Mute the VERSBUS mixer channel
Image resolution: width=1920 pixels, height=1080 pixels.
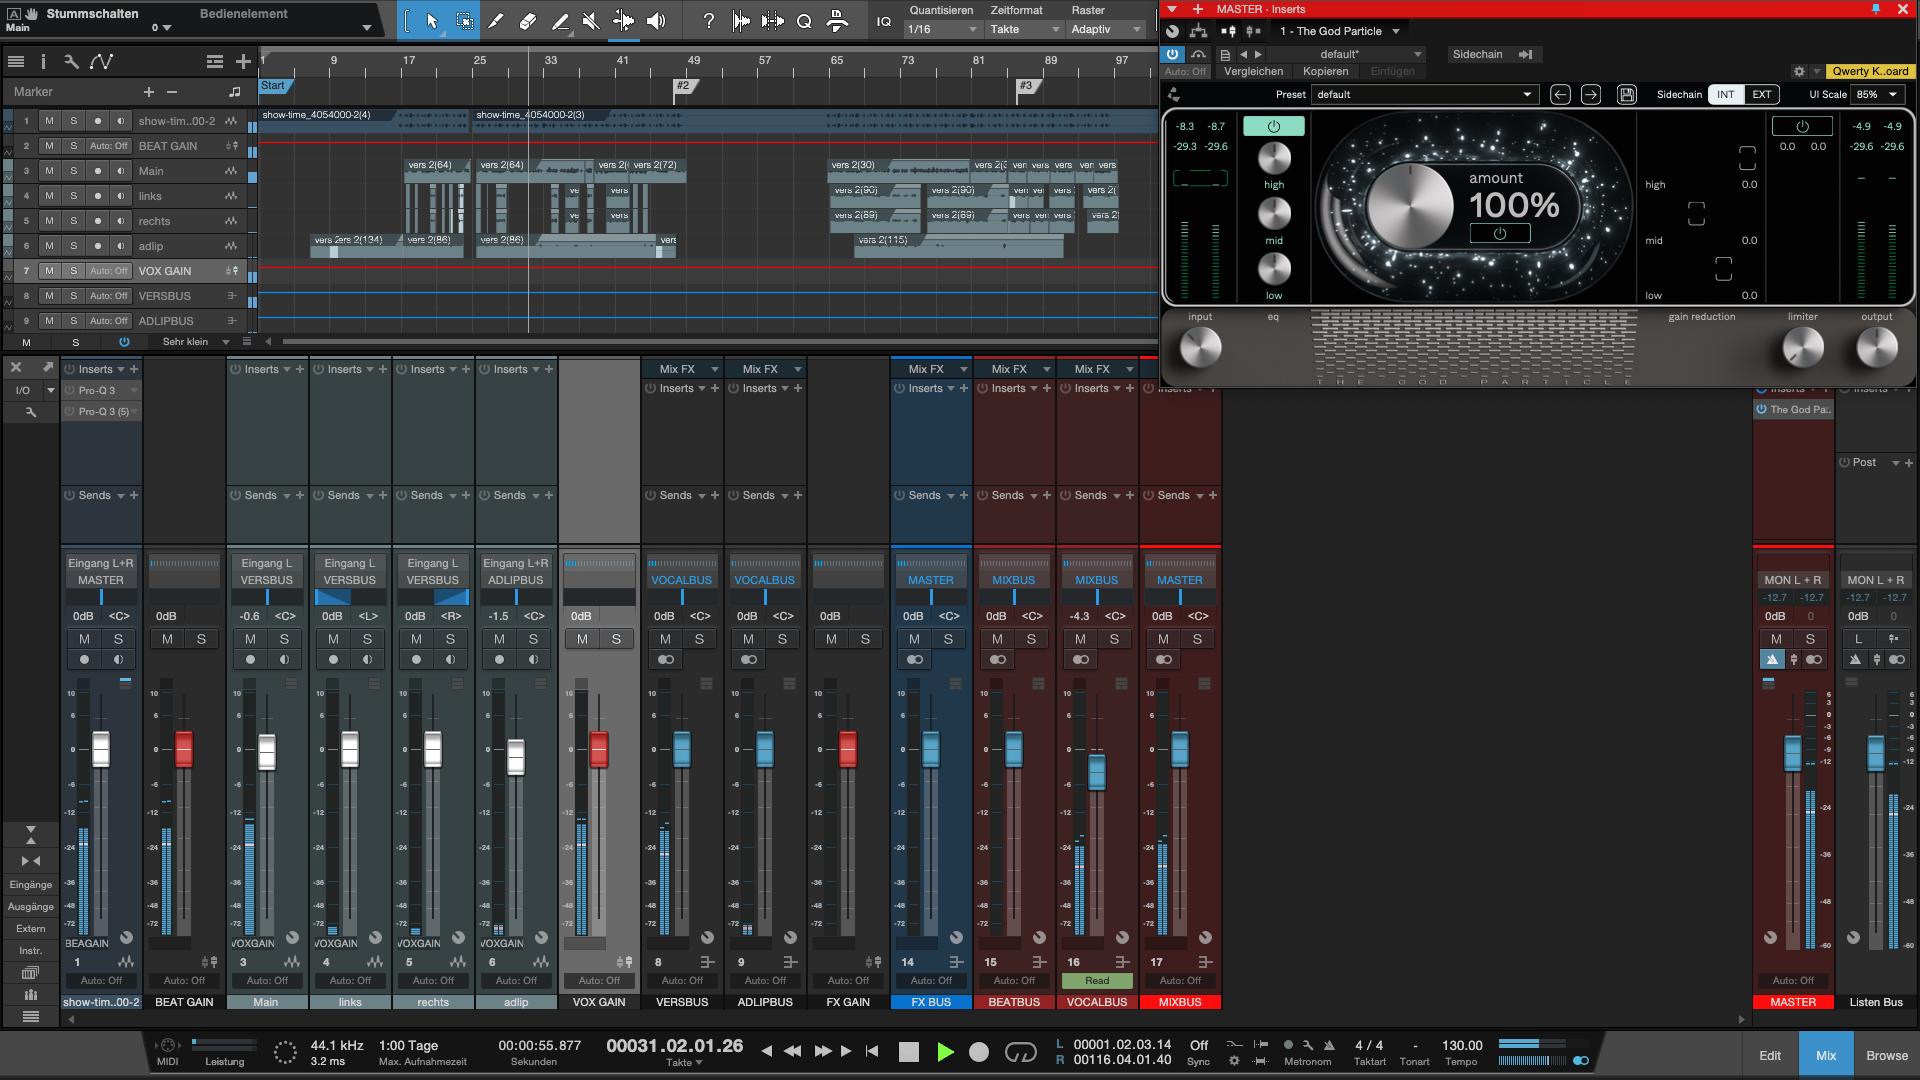click(x=665, y=639)
